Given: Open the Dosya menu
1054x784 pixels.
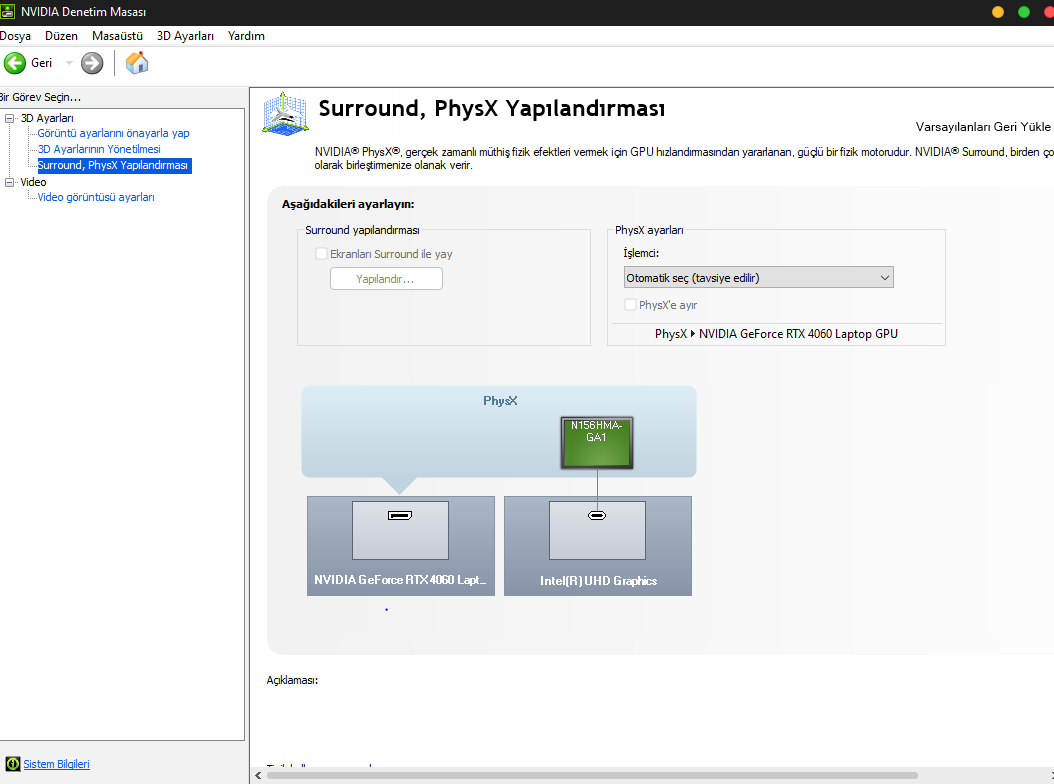Looking at the screenshot, I should tap(15, 36).
